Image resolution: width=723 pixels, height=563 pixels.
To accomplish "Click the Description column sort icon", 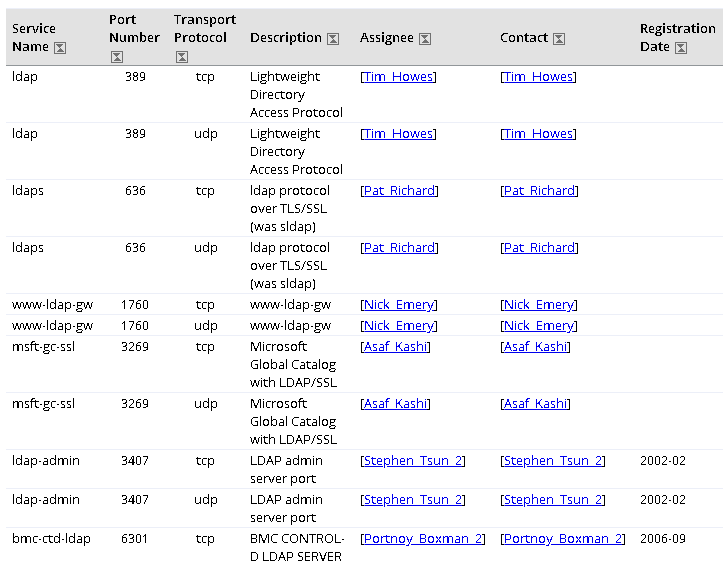I will (333, 39).
